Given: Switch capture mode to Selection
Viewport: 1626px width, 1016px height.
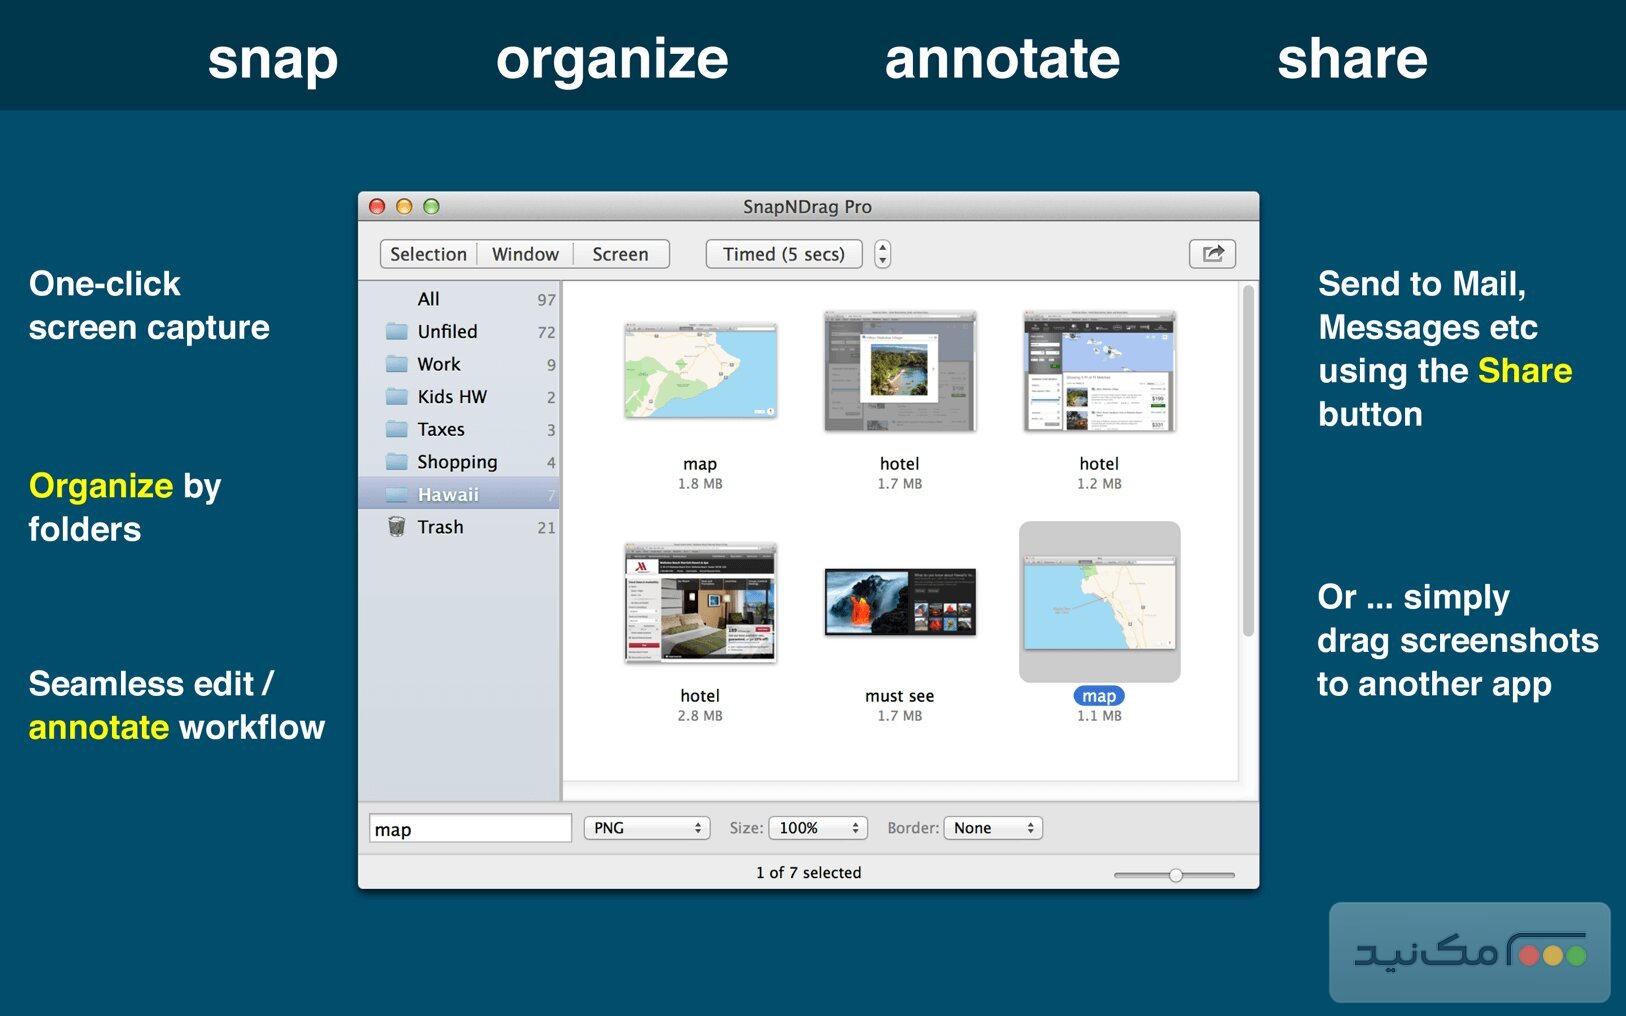Looking at the screenshot, I should pos(428,254).
